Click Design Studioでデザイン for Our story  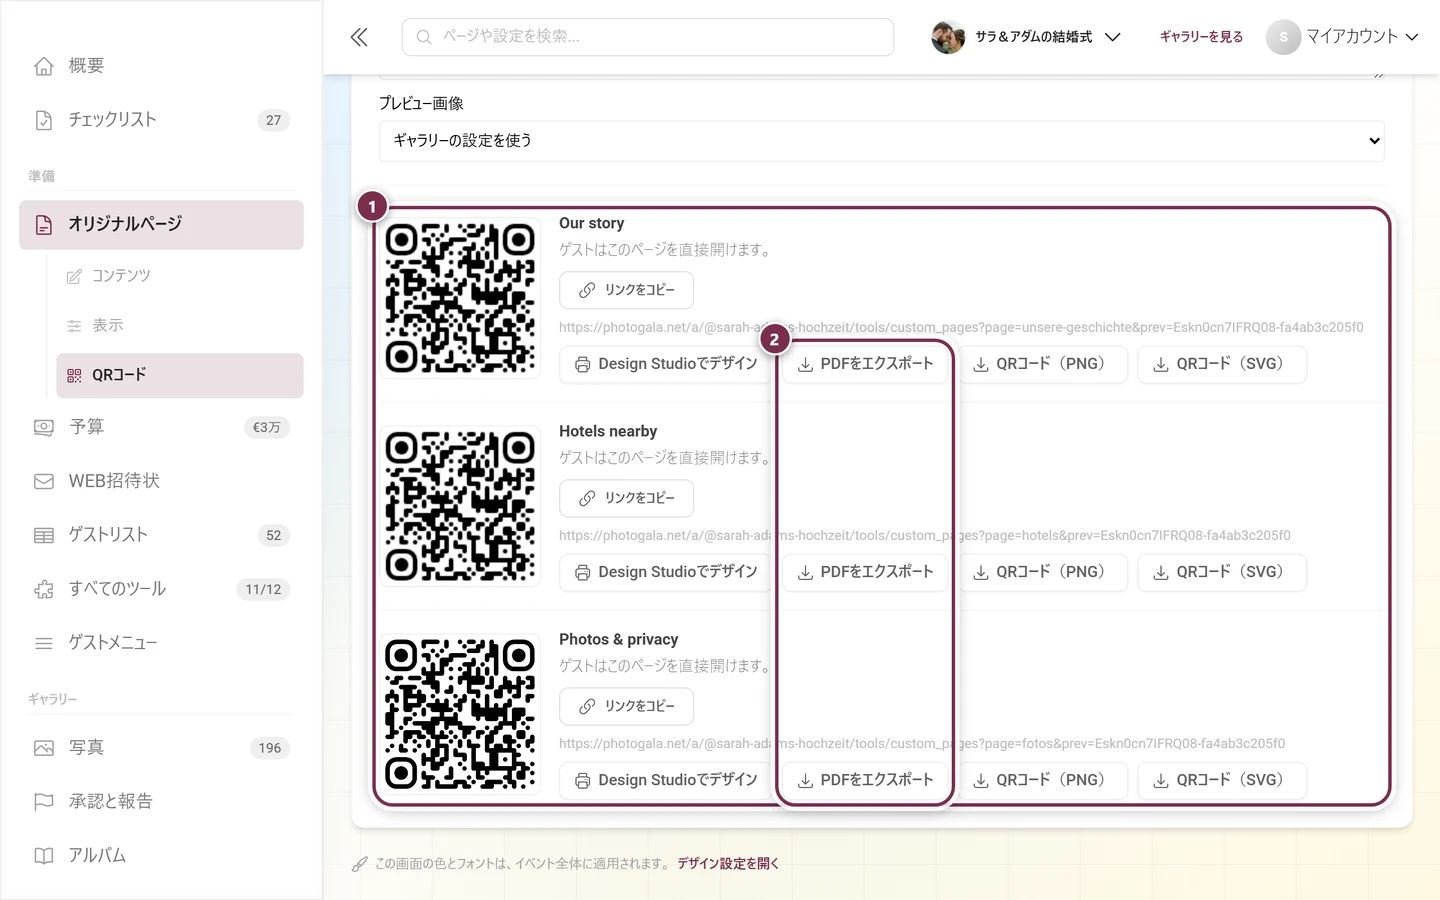pyautogui.click(x=665, y=364)
